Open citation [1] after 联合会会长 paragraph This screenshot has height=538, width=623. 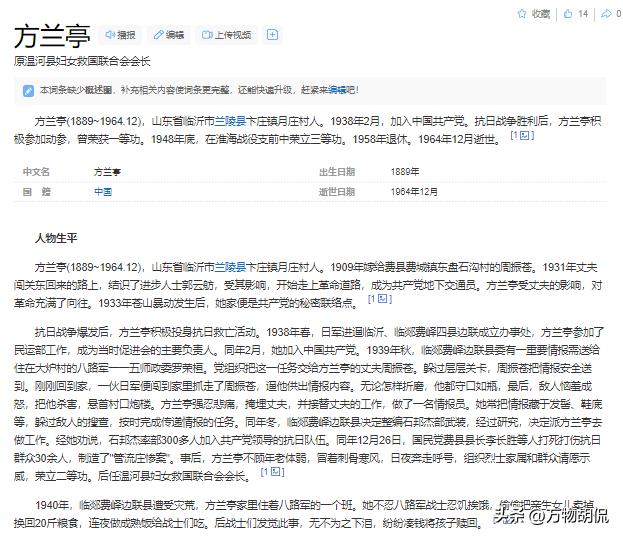click(x=272, y=472)
